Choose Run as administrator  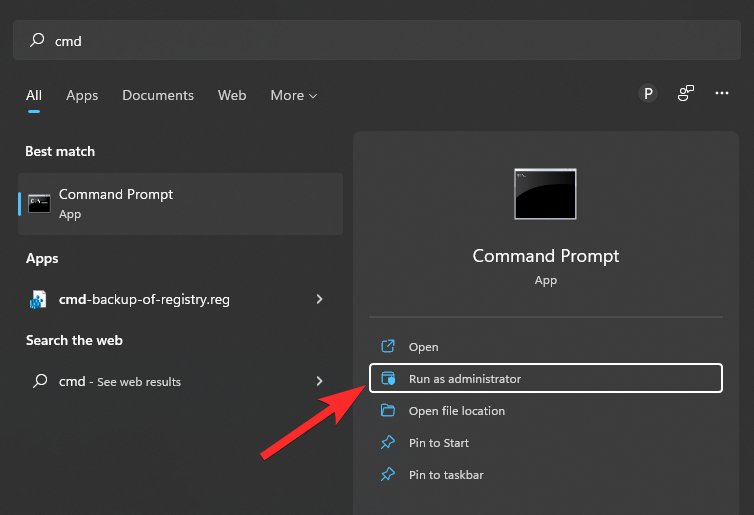coord(465,379)
